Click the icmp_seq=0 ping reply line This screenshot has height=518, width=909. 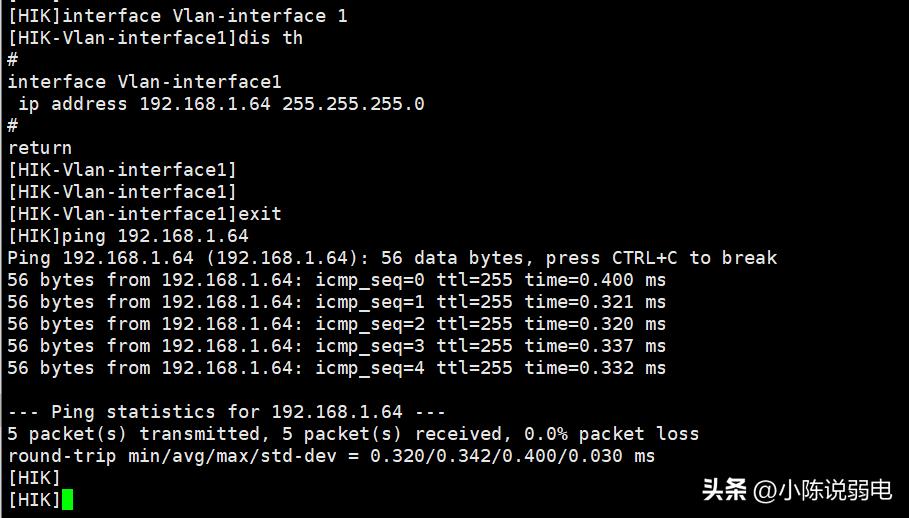tap(336, 280)
